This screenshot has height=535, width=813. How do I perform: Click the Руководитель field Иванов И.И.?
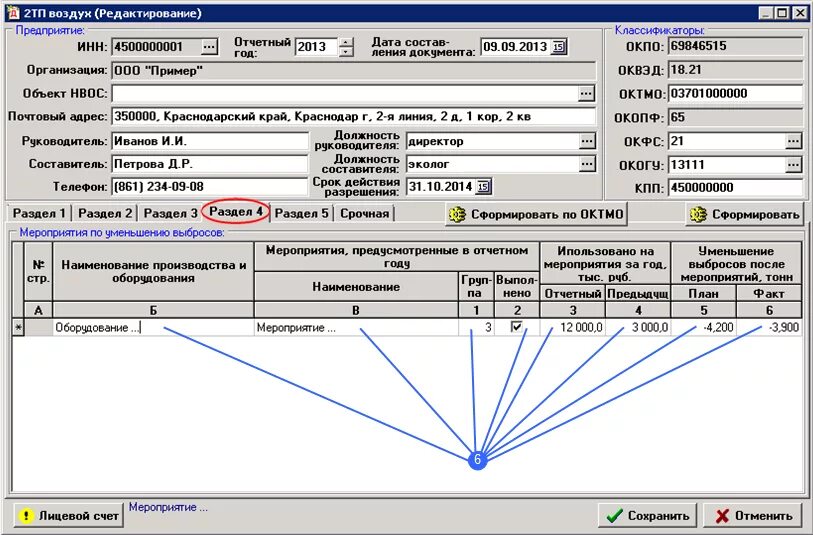click(x=209, y=140)
